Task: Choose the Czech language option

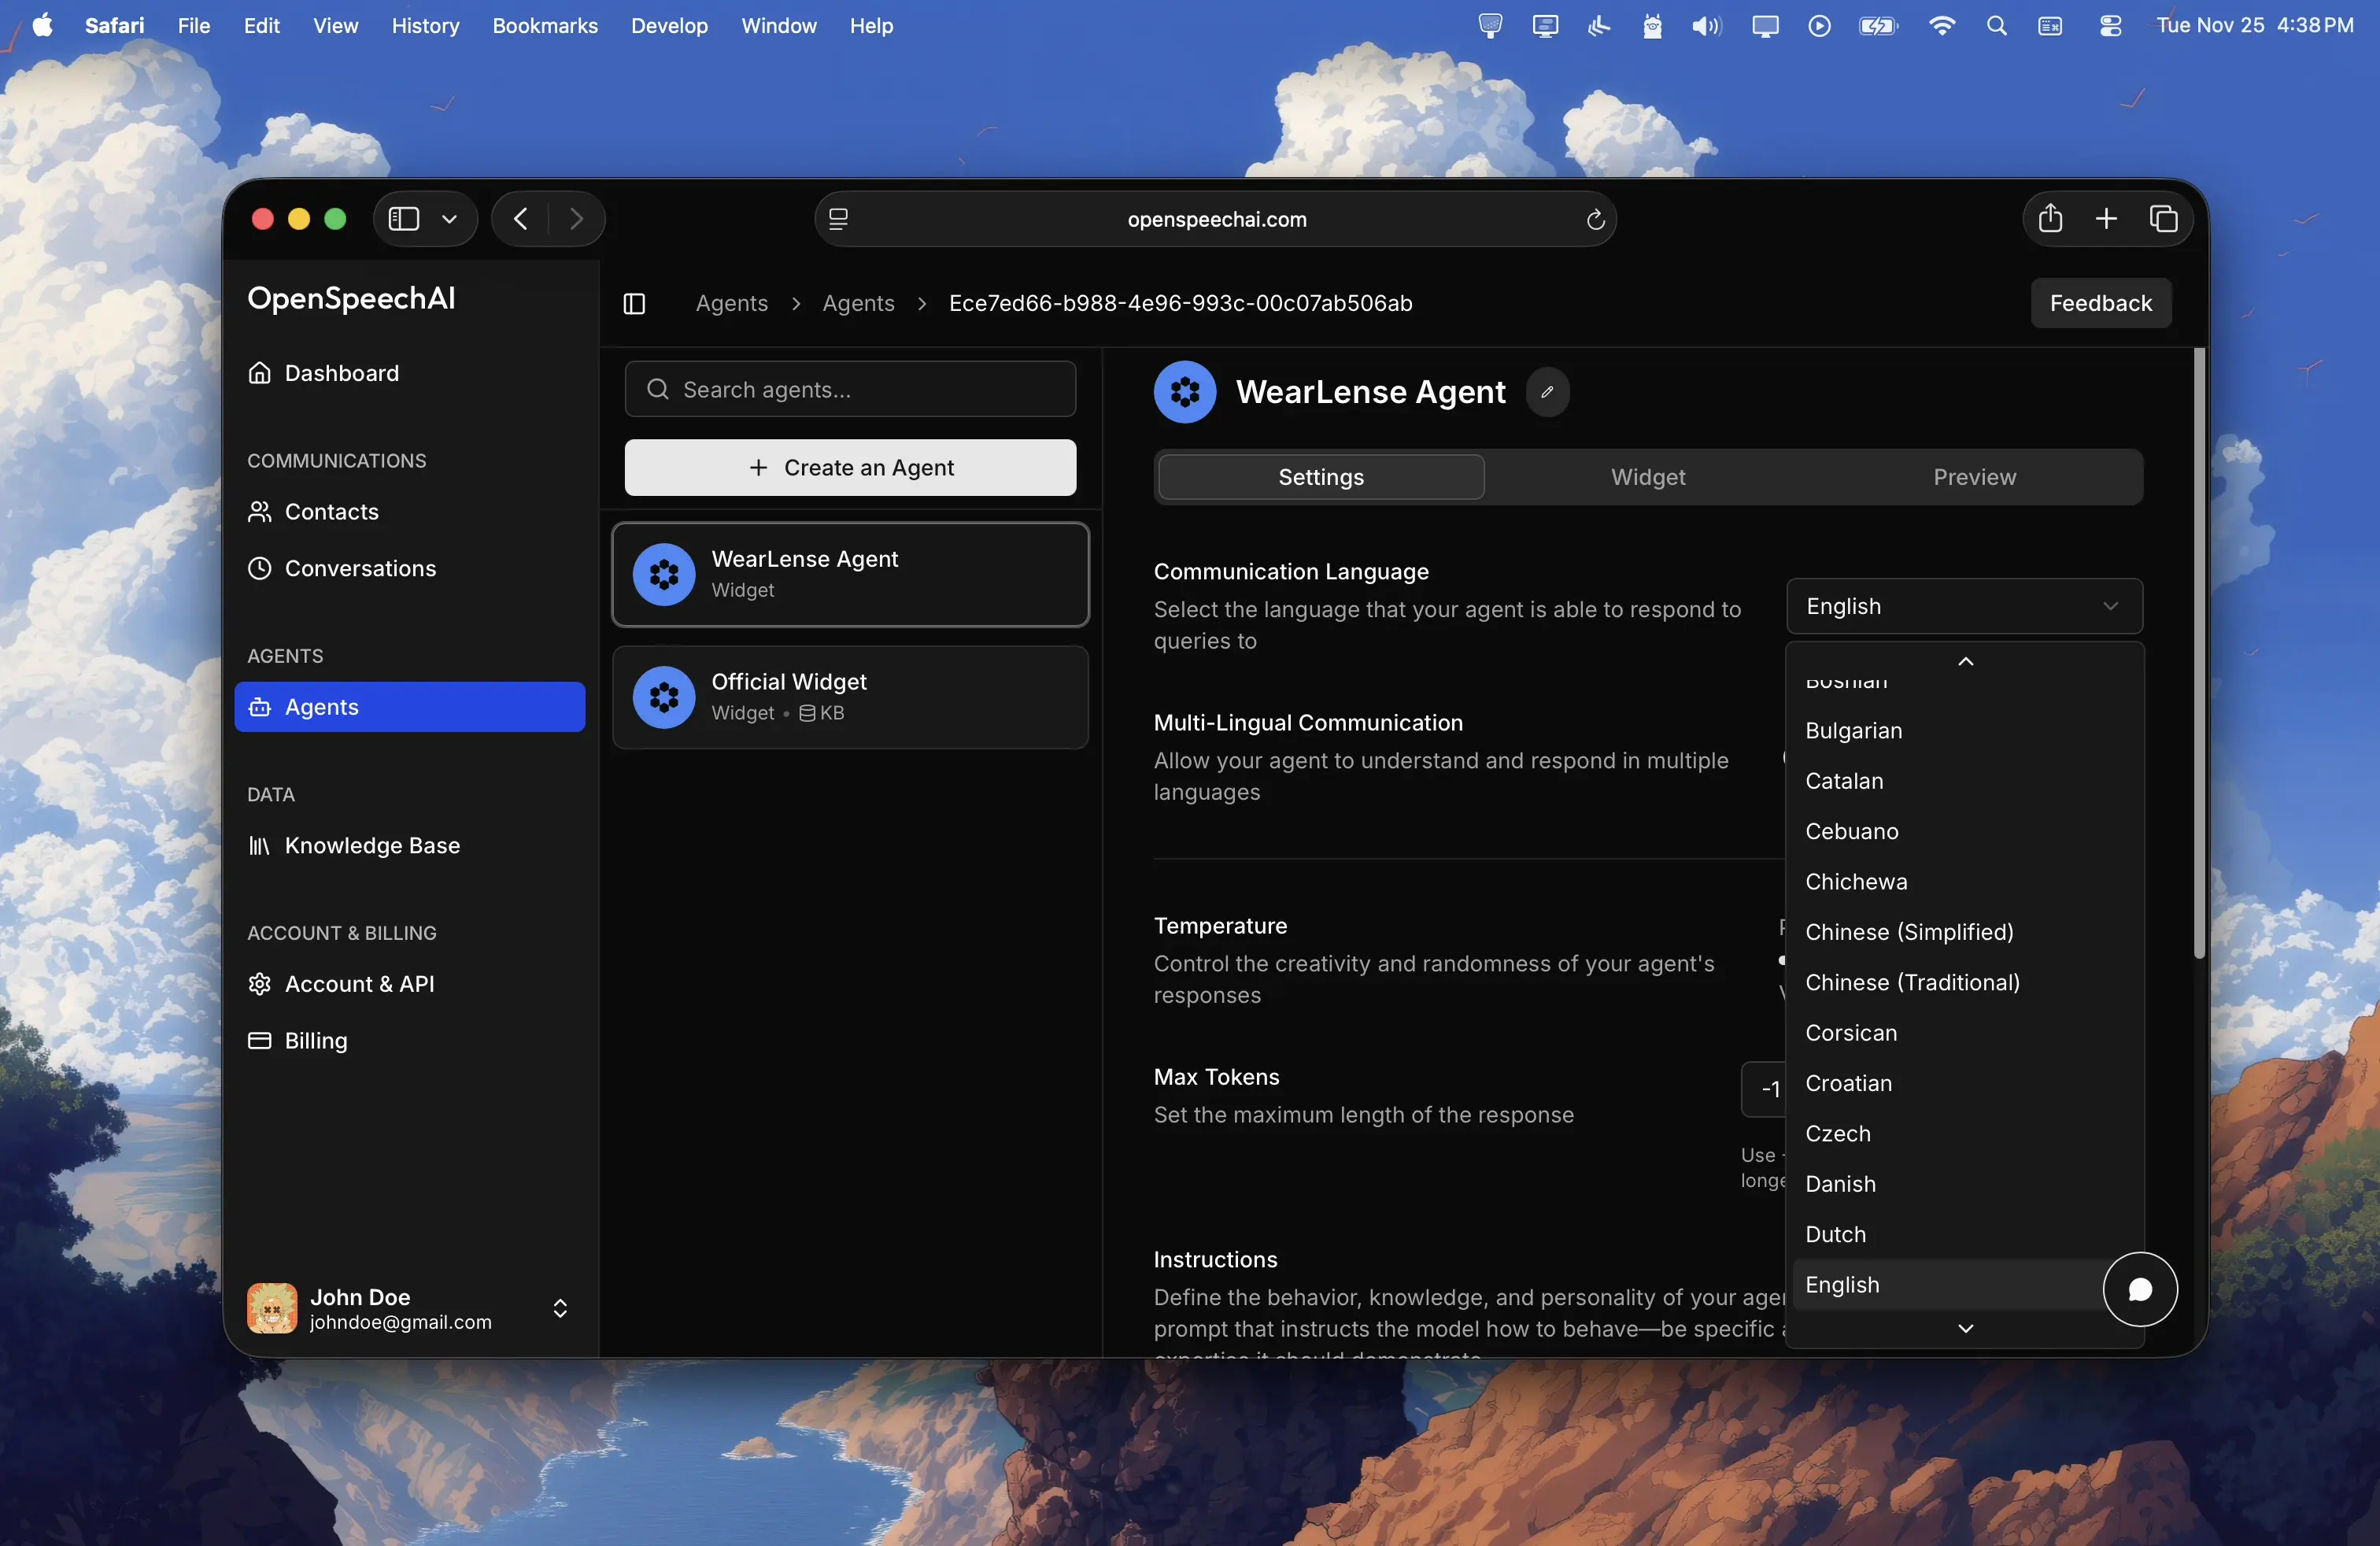Action: 1964,1133
